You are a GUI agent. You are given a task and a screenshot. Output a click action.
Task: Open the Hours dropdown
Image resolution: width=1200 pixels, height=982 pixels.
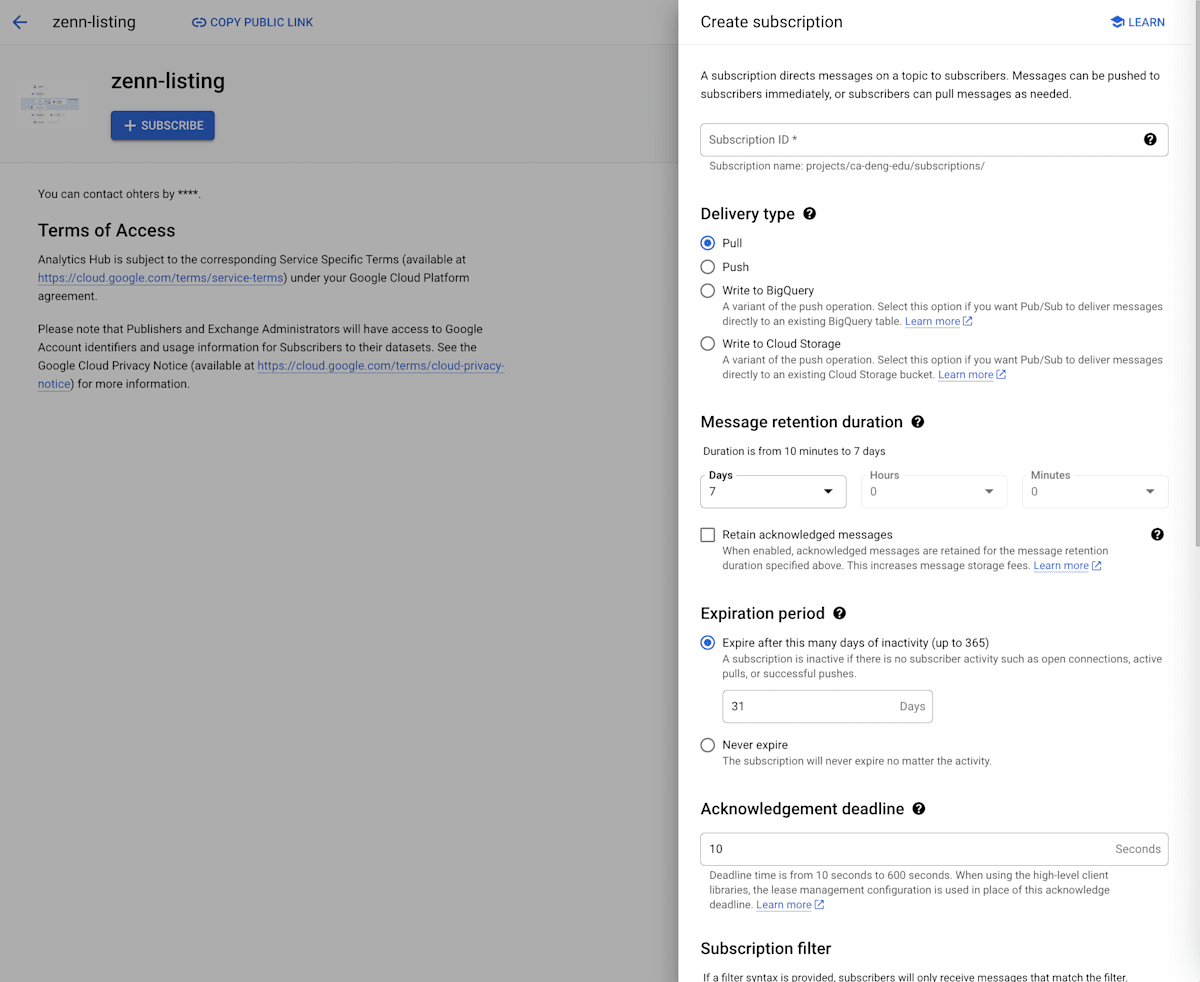(x=934, y=491)
